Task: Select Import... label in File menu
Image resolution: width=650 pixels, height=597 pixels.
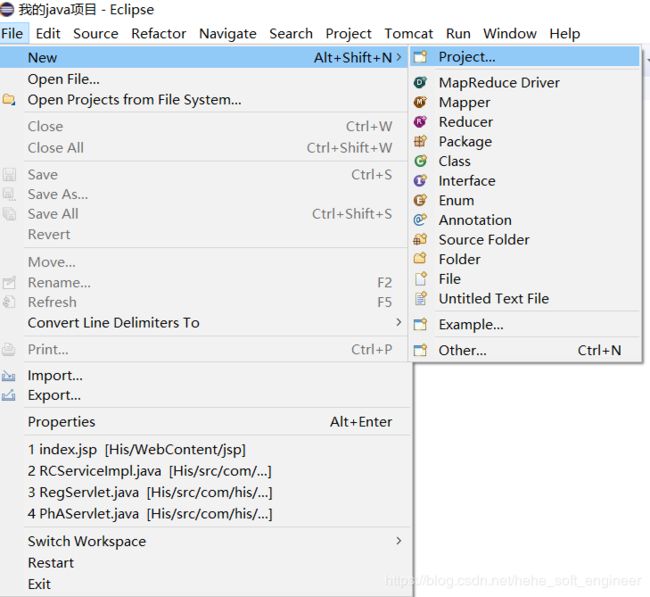Action: 55,376
